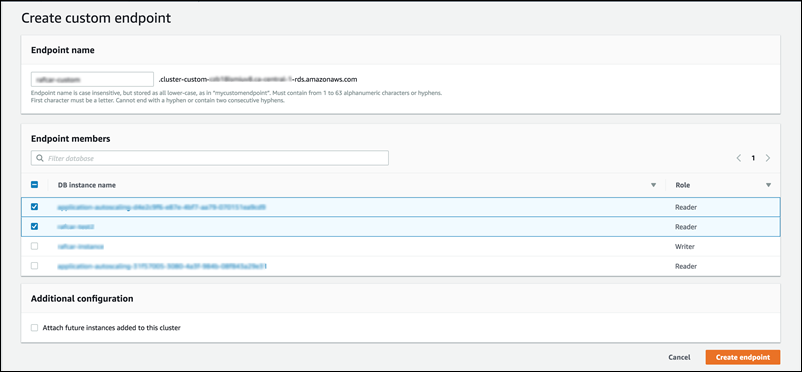Click the Additional configuration heading
Image resolution: width=802 pixels, height=372 pixels.
click(82, 298)
